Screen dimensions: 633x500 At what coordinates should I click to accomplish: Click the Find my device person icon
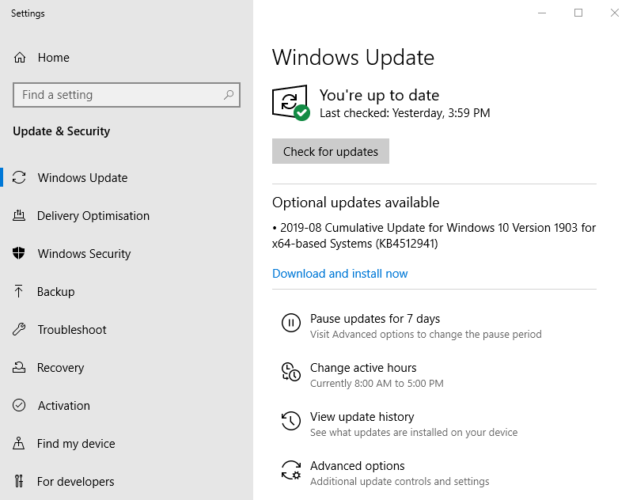19,443
